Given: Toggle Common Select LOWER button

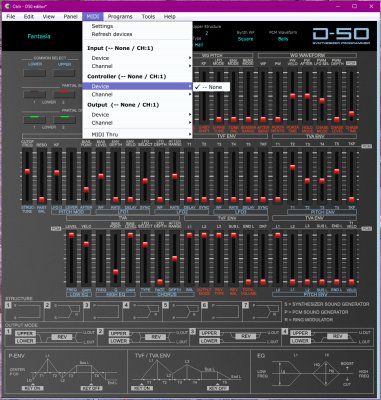Looking at the screenshot, I should click(35, 73).
